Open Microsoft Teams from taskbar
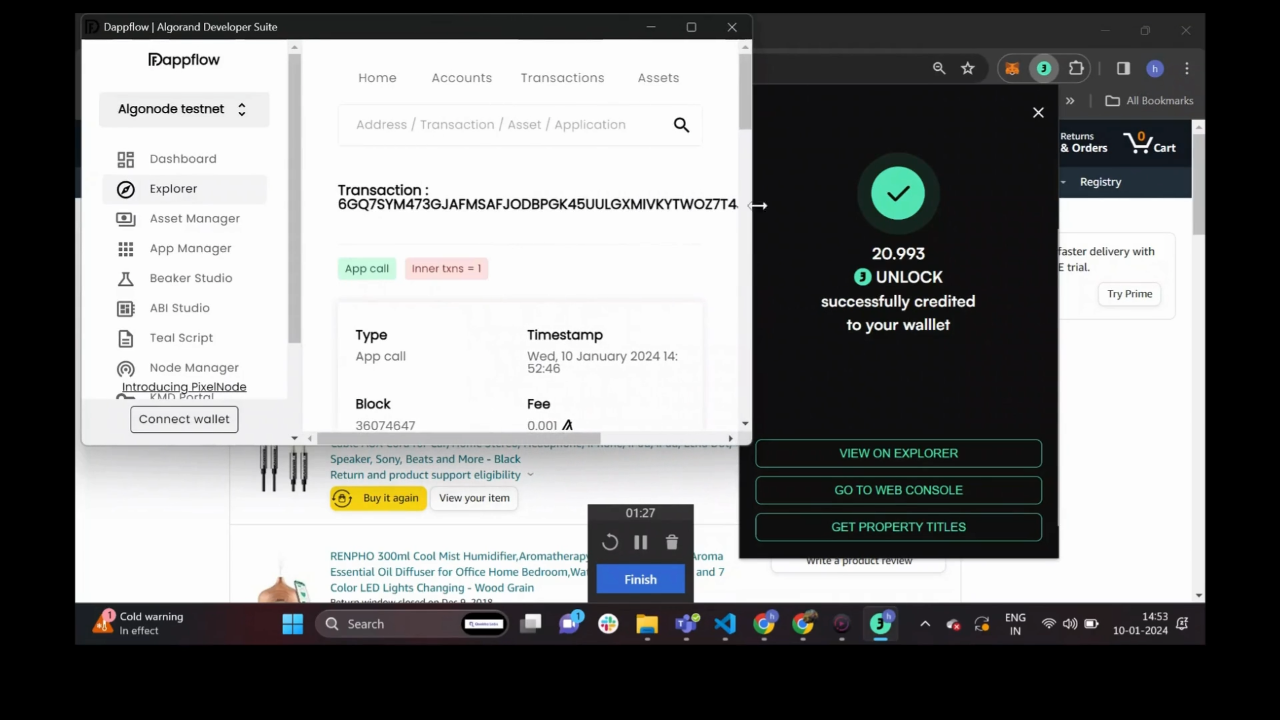This screenshot has height=720, width=1280. (686, 624)
